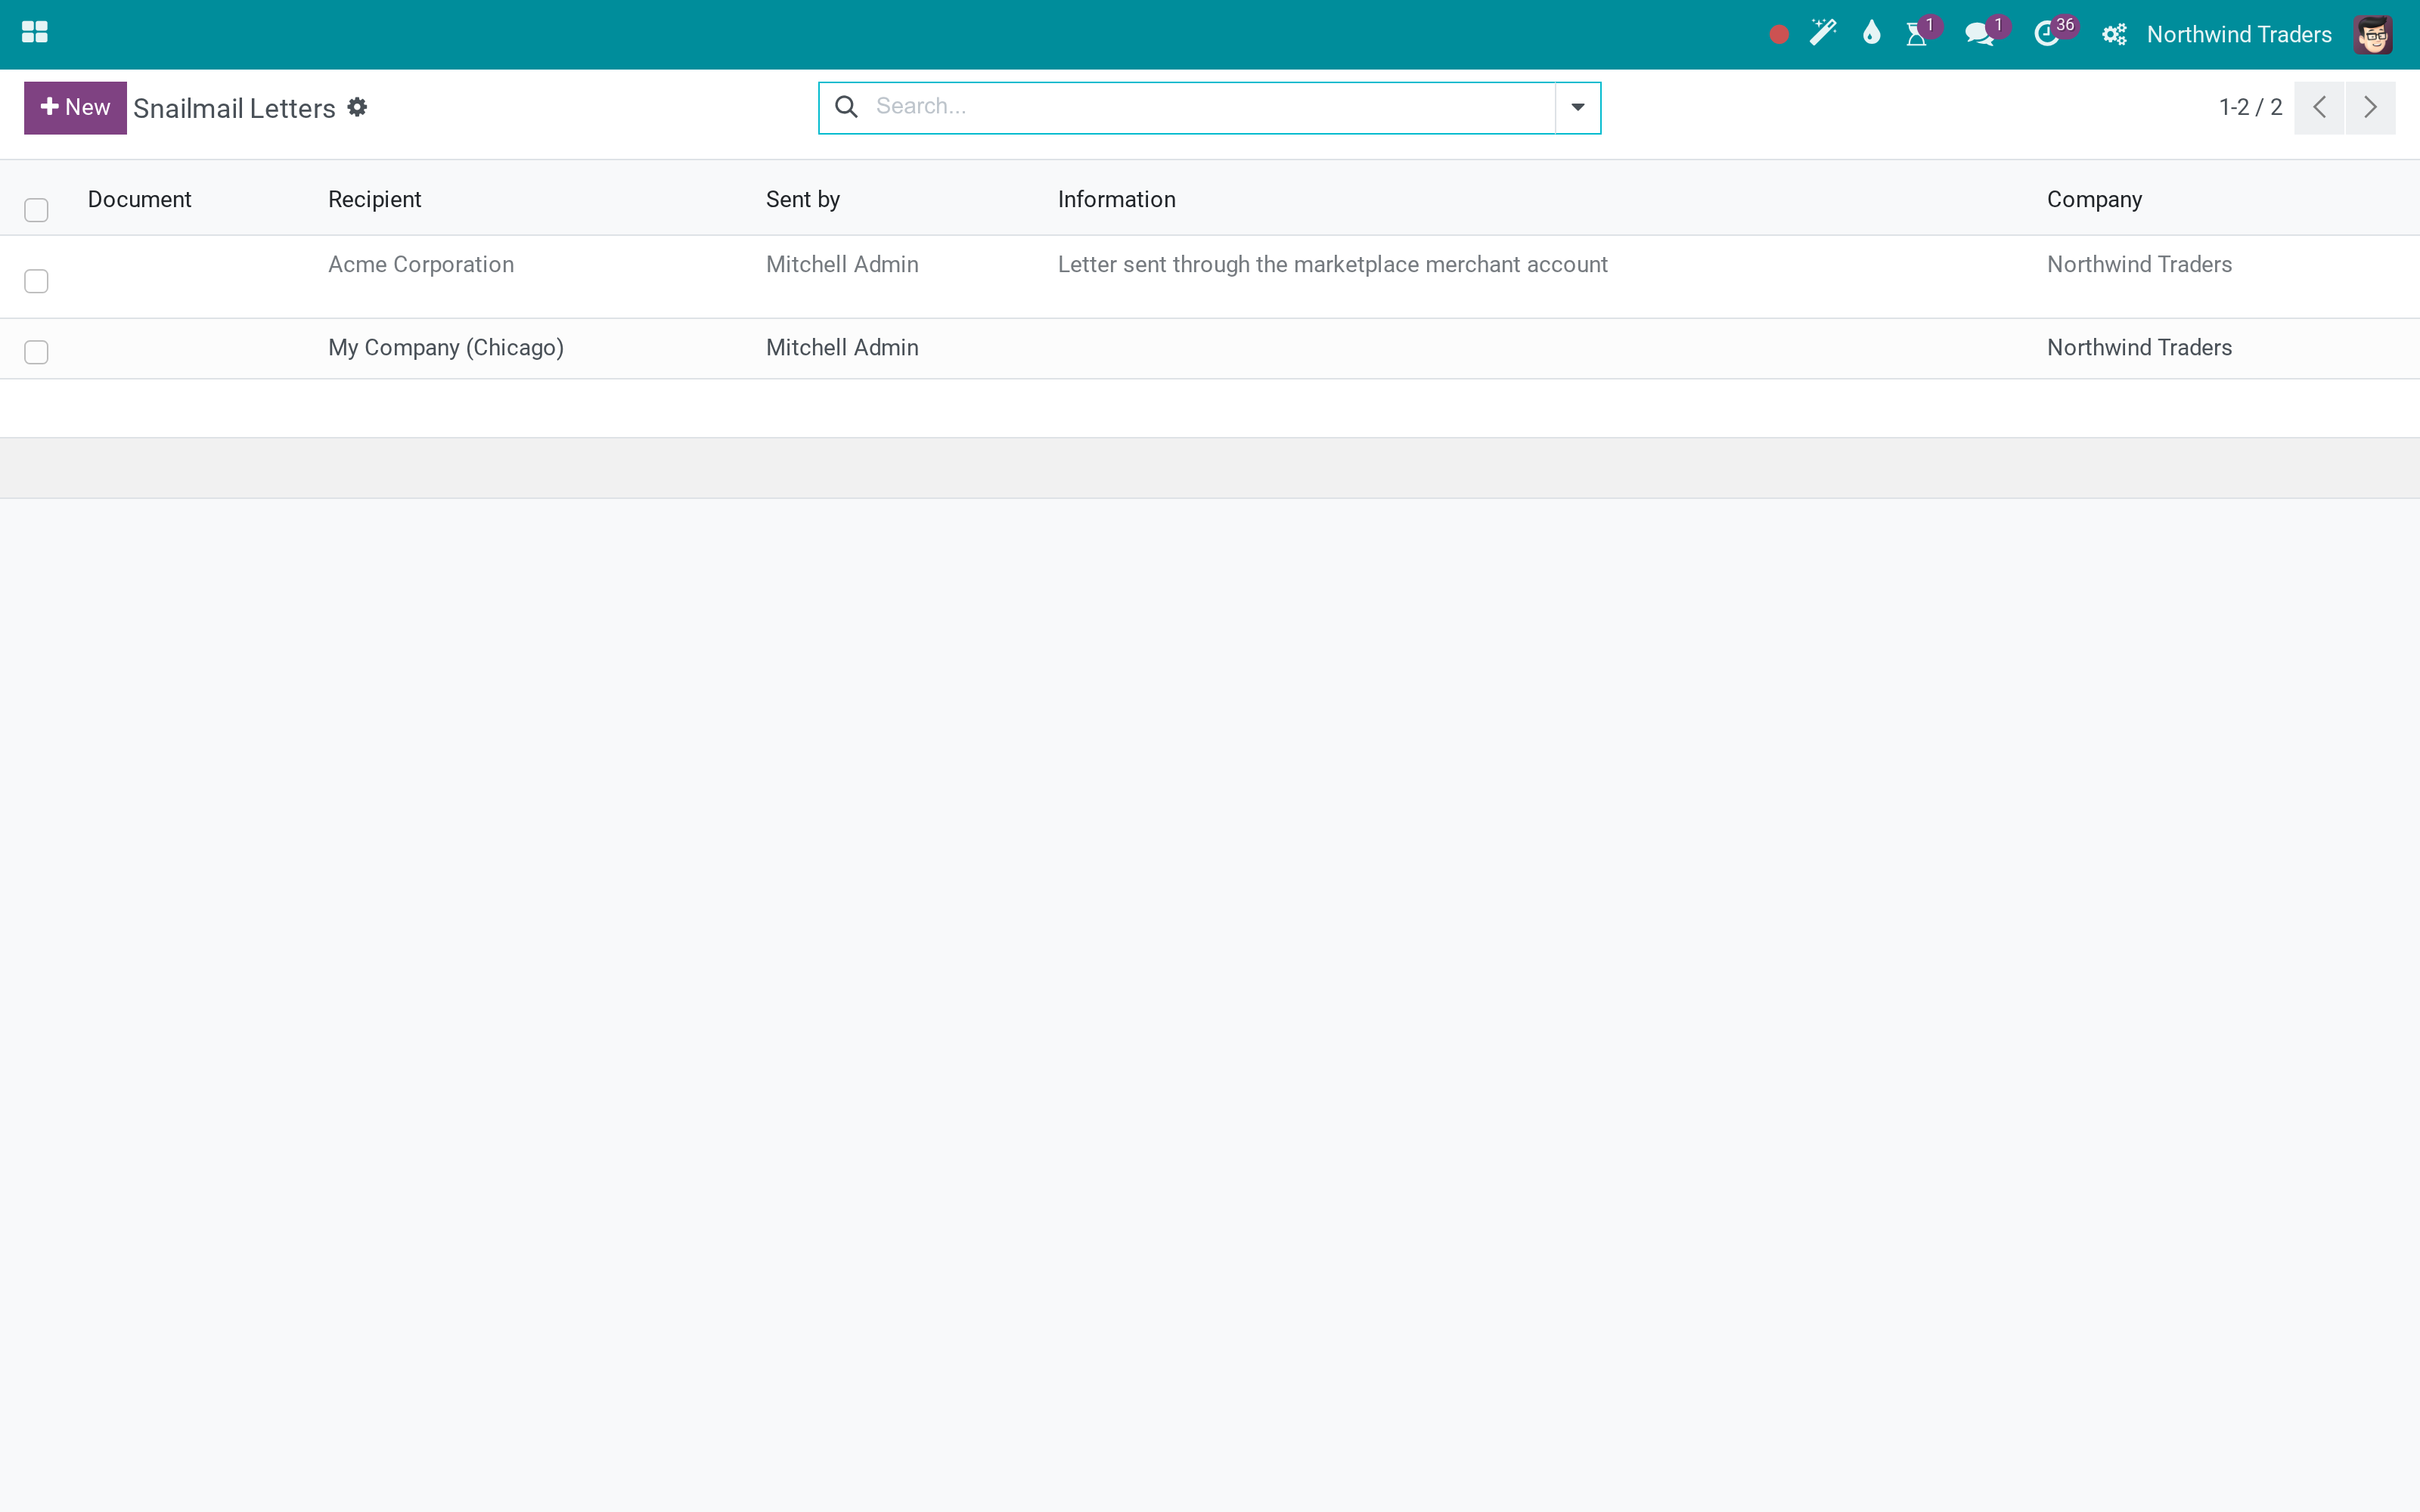Click the water drop icon in navbar

click(1871, 33)
